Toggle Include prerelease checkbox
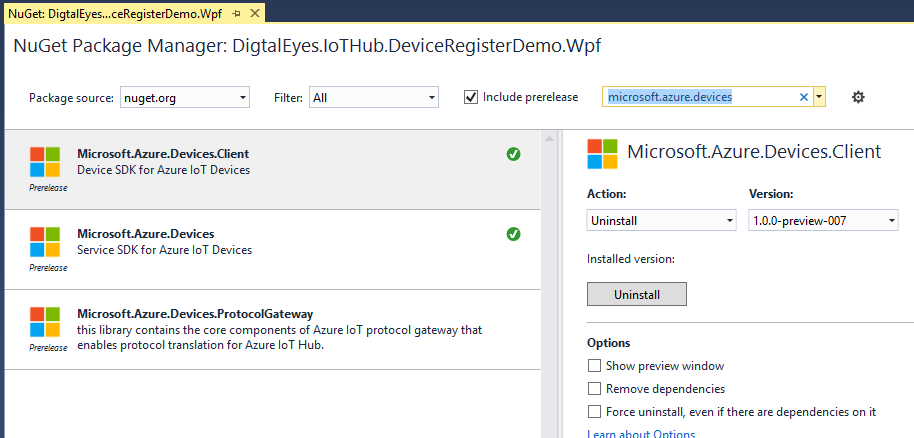The image size is (914, 438). tap(470, 97)
